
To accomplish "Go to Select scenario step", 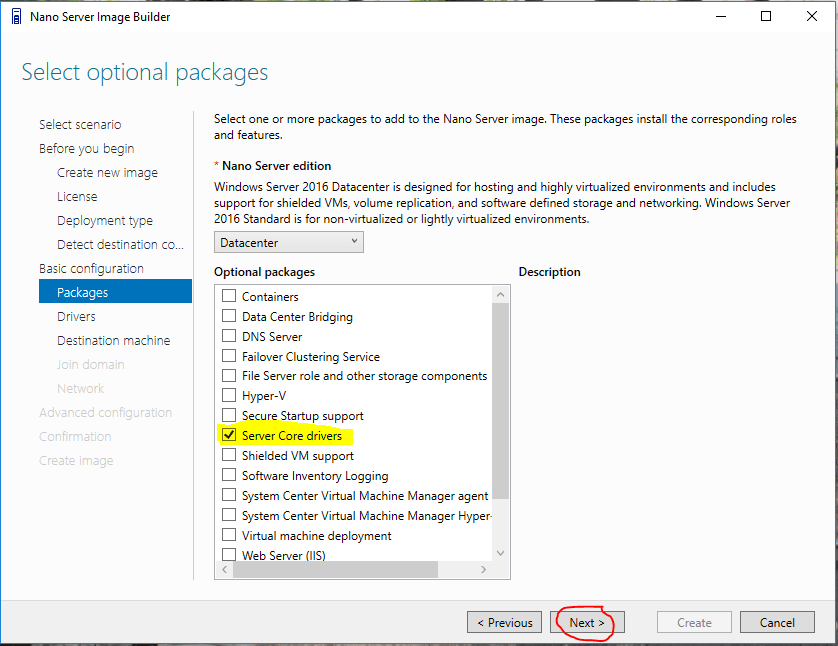I will [x=80, y=124].
